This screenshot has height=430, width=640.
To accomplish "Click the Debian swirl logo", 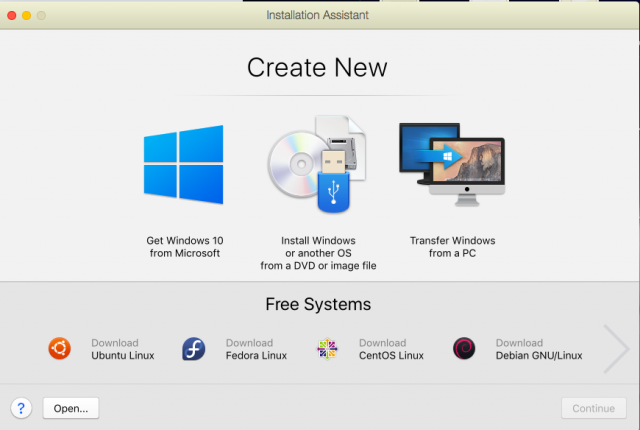I will tap(464, 349).
